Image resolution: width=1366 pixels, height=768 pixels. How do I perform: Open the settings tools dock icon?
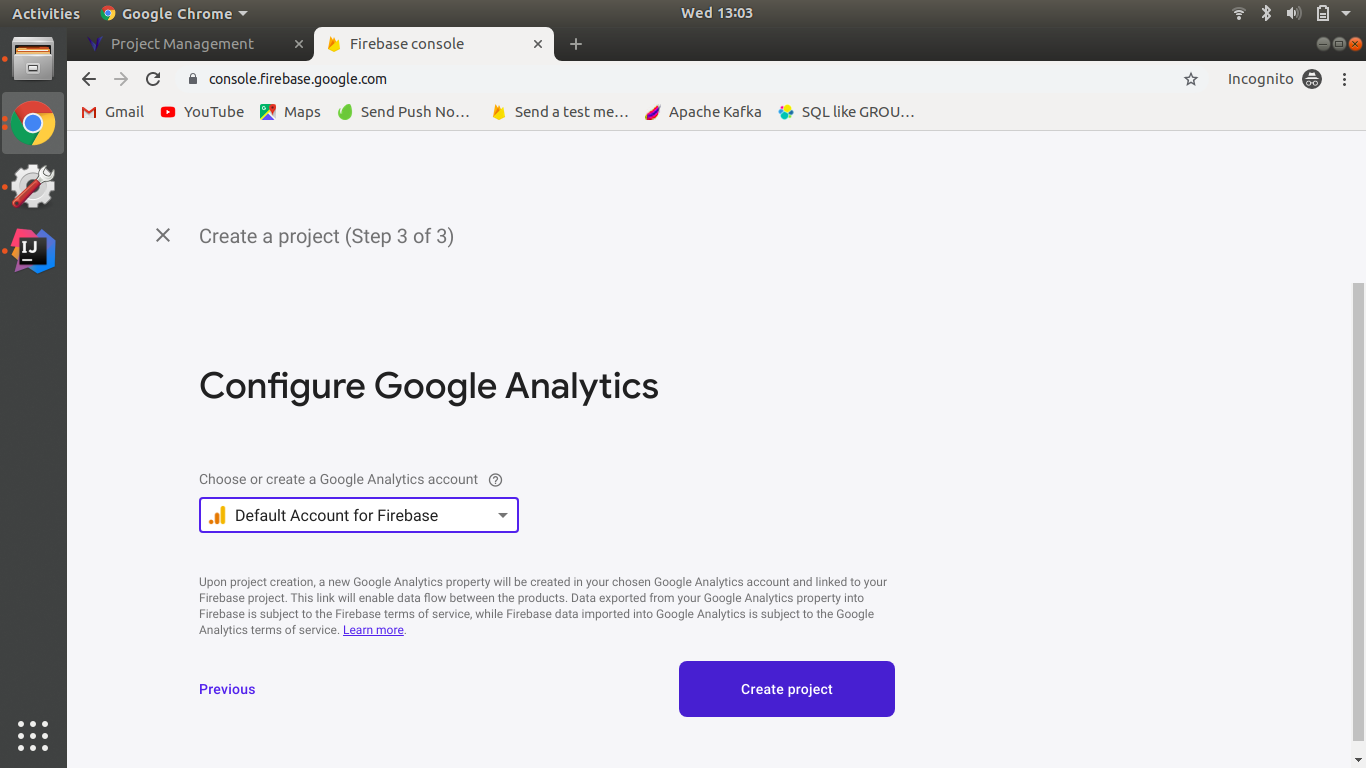coord(33,186)
